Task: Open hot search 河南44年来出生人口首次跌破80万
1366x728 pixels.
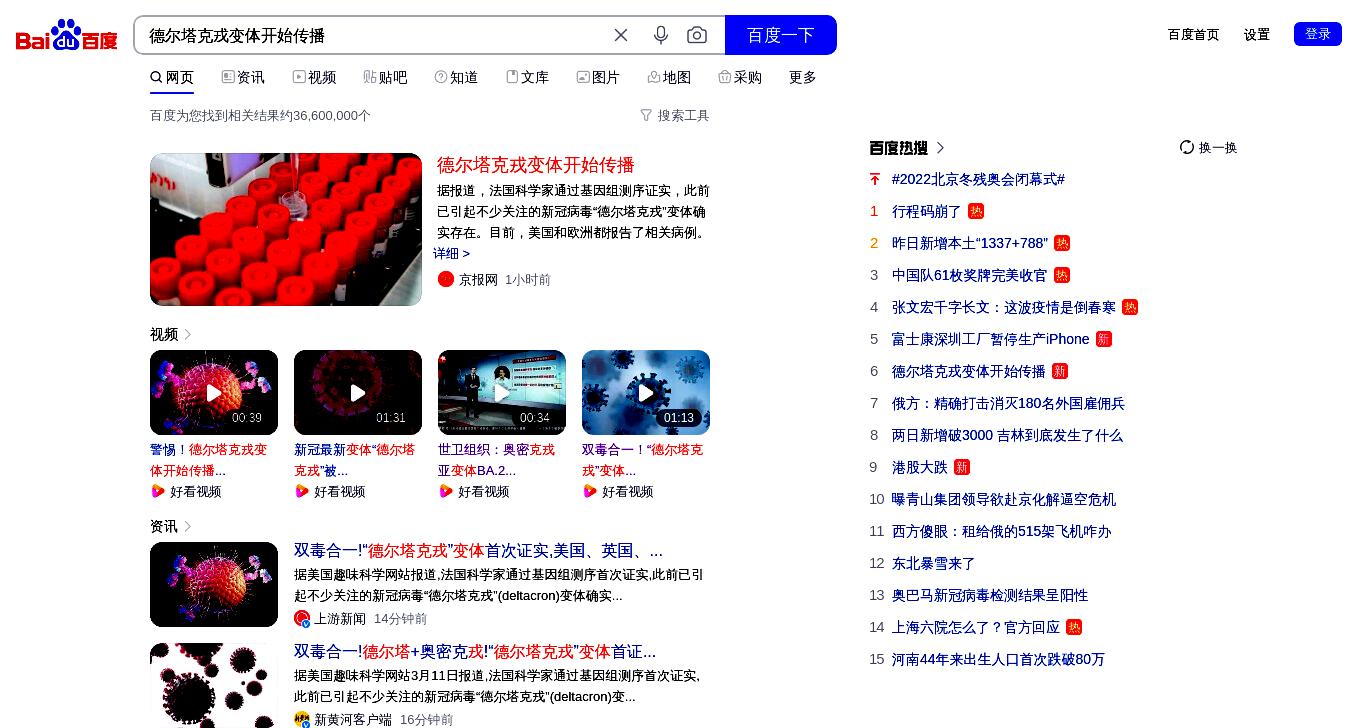Action: pyautogui.click(x=998, y=659)
